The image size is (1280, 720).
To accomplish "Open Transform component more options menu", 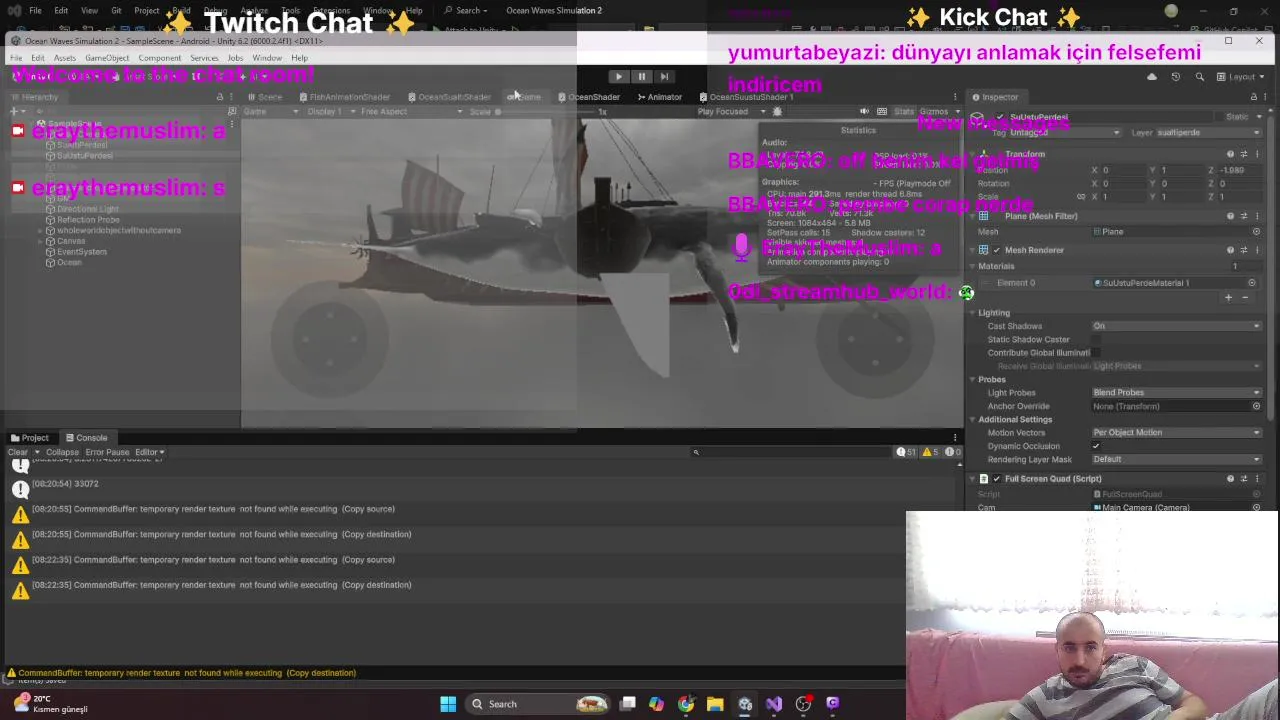I will click(1257, 154).
